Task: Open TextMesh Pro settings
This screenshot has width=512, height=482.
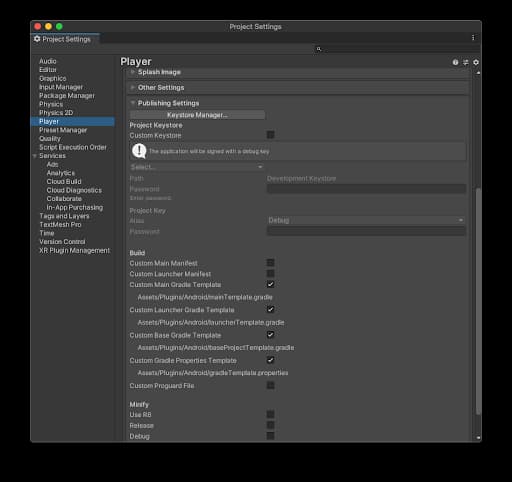Action: 60,225
